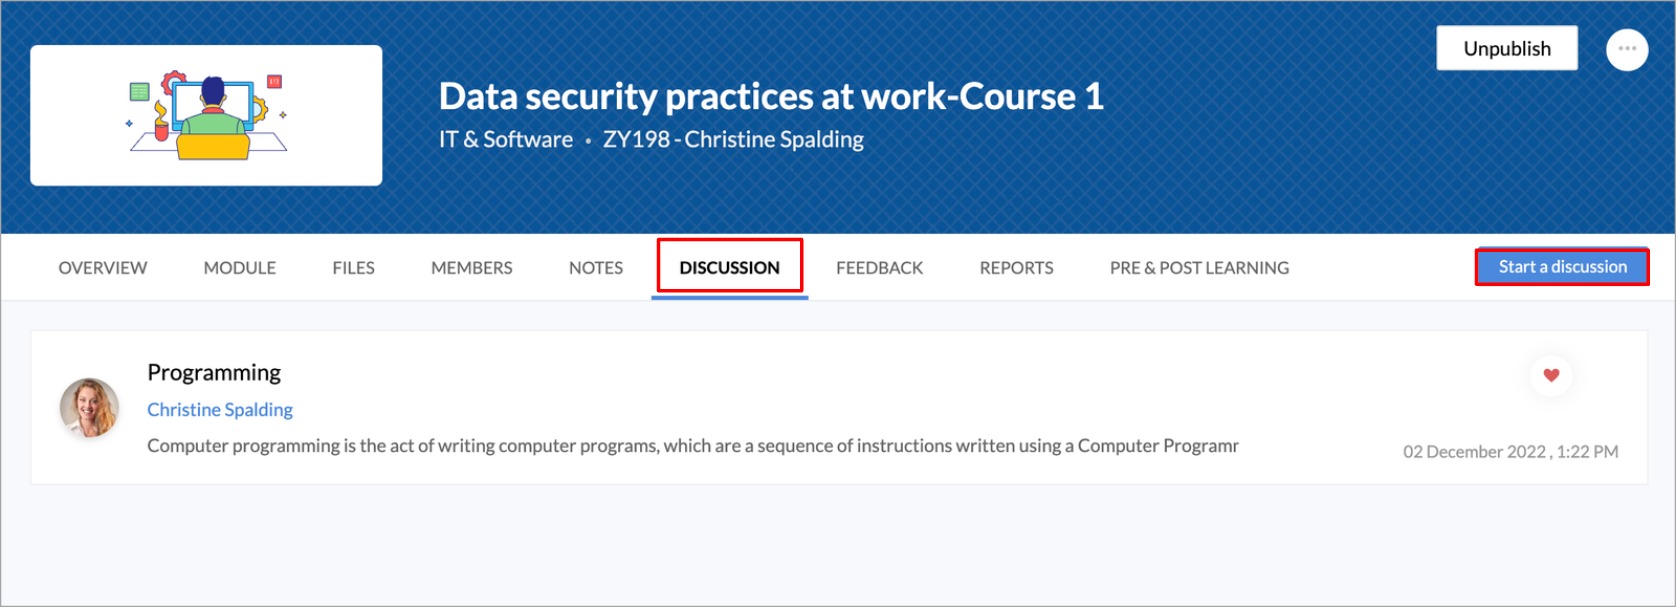Go to the Members tab
Image resolution: width=1676 pixels, height=607 pixels.
[x=471, y=268]
